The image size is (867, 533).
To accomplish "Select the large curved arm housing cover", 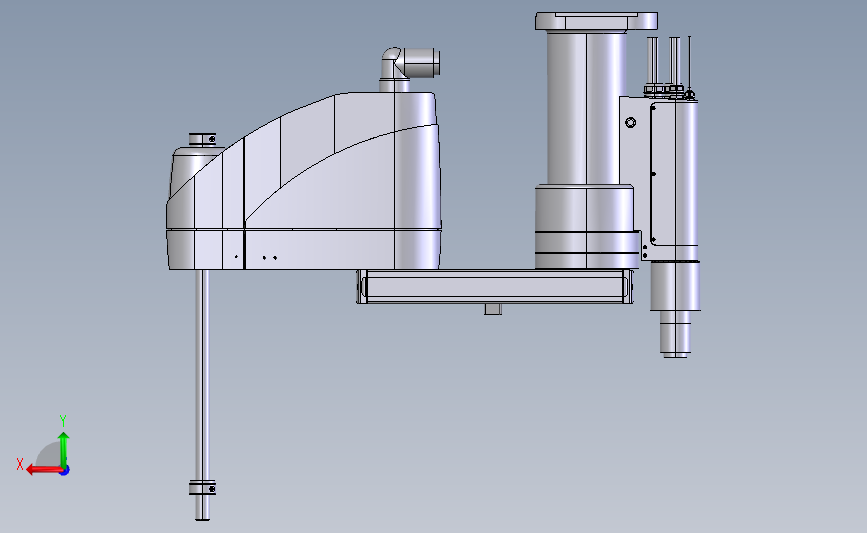I will tap(304, 182).
